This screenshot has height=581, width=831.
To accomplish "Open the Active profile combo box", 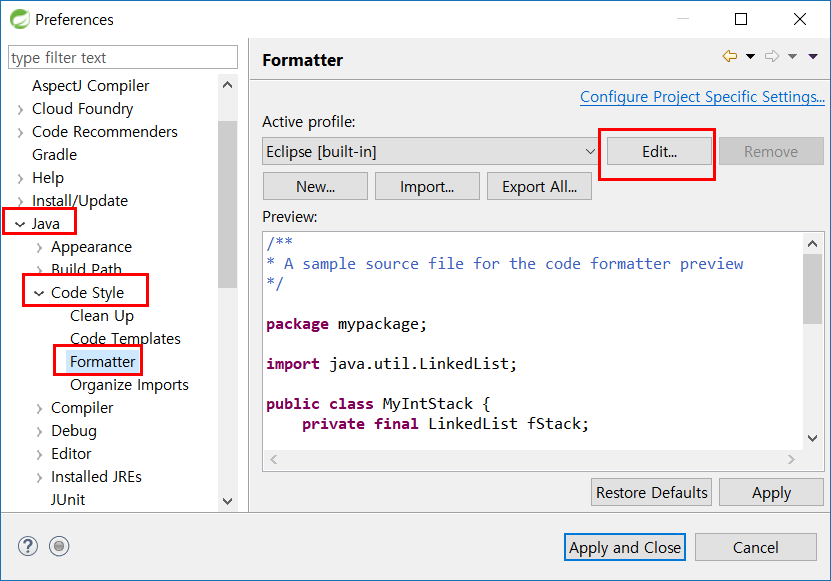I will tap(431, 152).
